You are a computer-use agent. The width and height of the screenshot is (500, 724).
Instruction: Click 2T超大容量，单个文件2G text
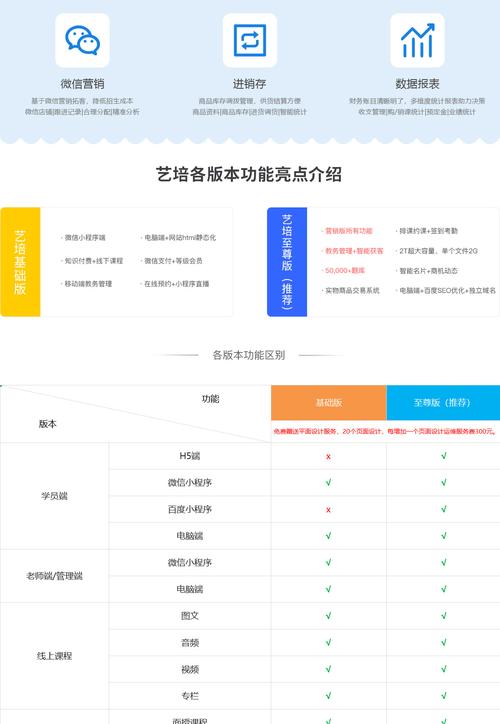[437, 251]
